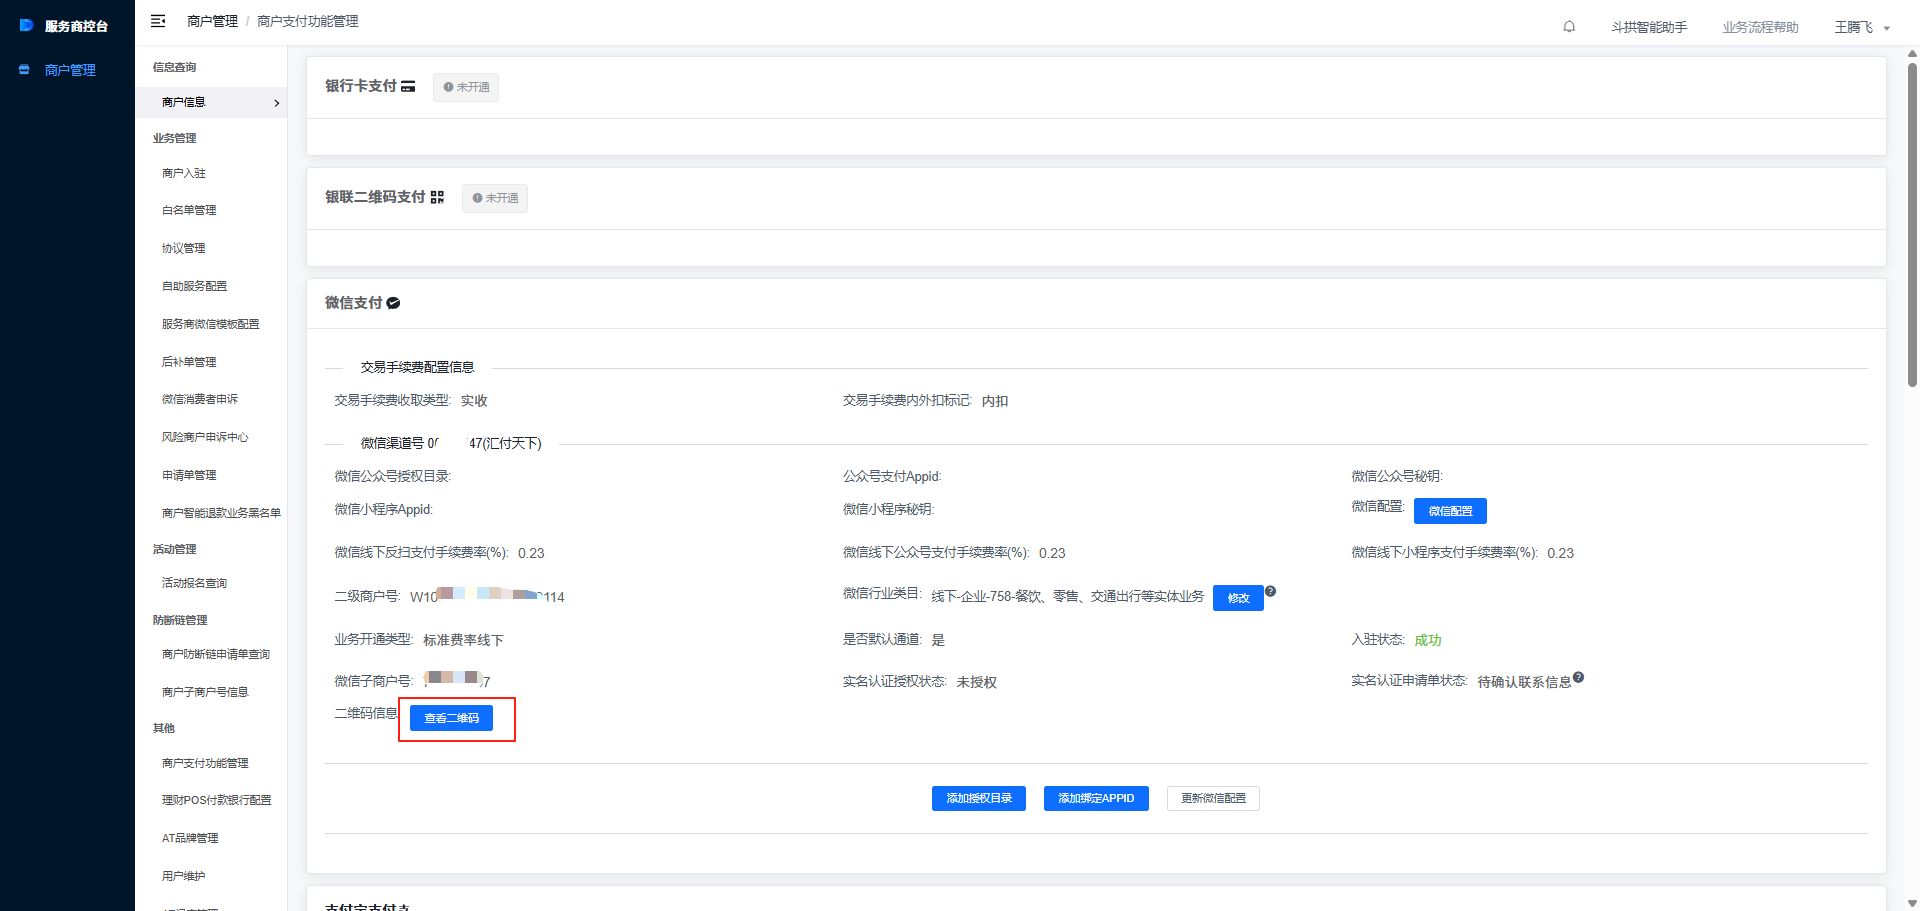Open 风险商户申诉中心 menu item
The height and width of the screenshot is (911, 1920).
205,437
